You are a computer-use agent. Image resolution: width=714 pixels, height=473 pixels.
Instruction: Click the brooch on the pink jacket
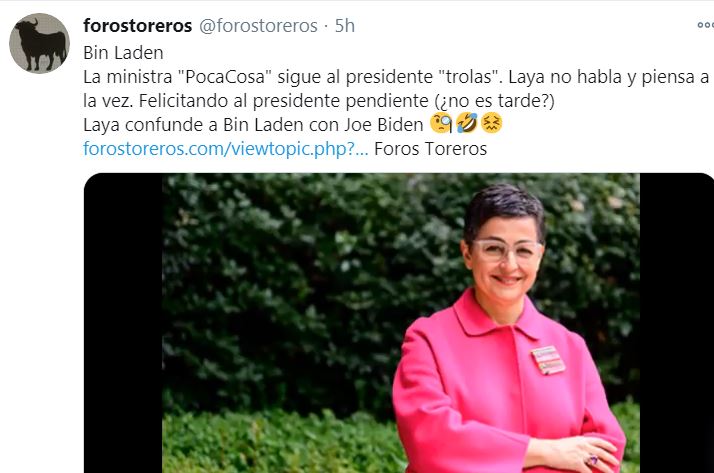(548, 360)
